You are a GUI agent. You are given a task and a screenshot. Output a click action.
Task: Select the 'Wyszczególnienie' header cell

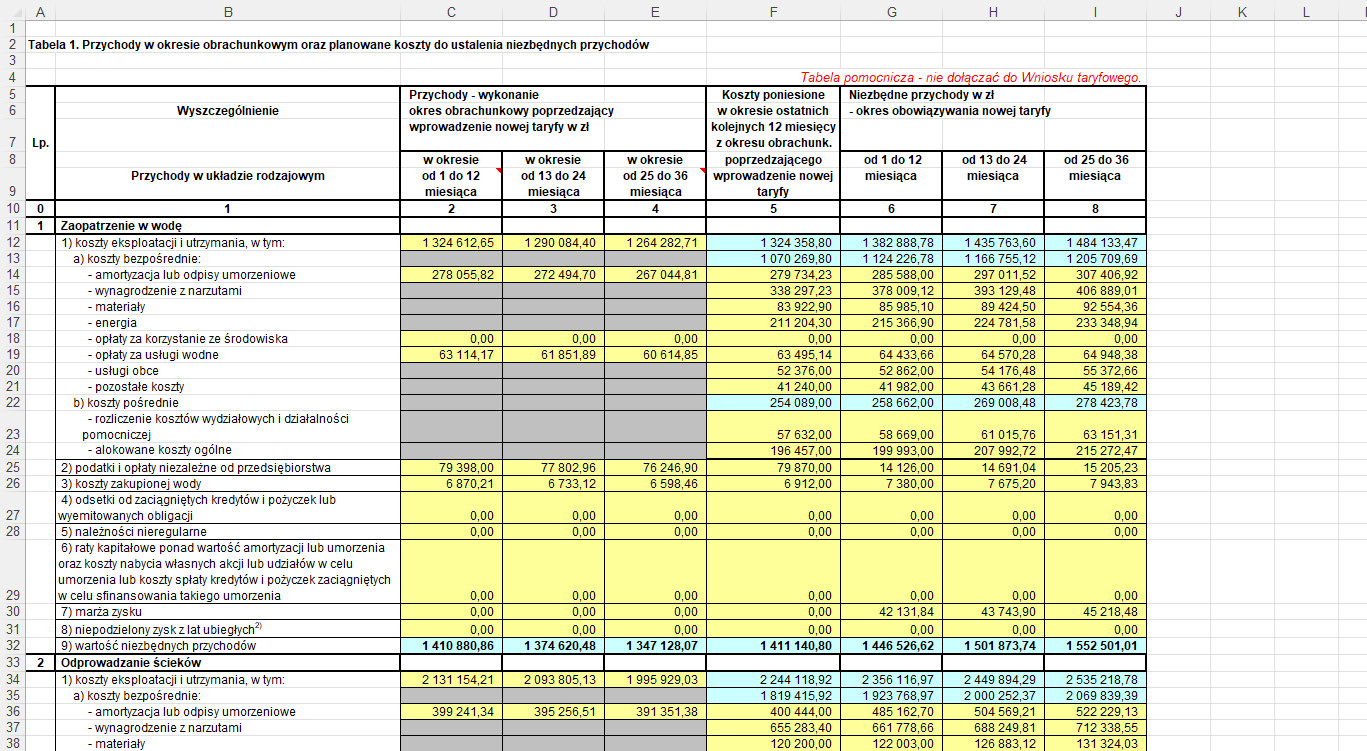228,111
